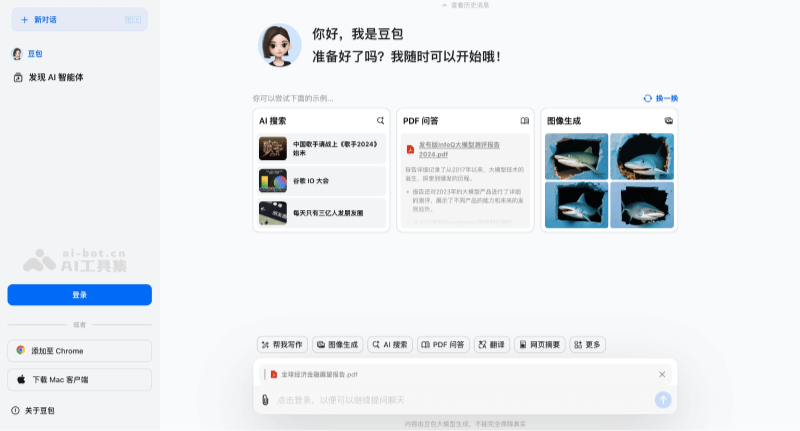
Task: Open attached file 全球经济金融展望报告.pdf
Action: tap(319, 374)
